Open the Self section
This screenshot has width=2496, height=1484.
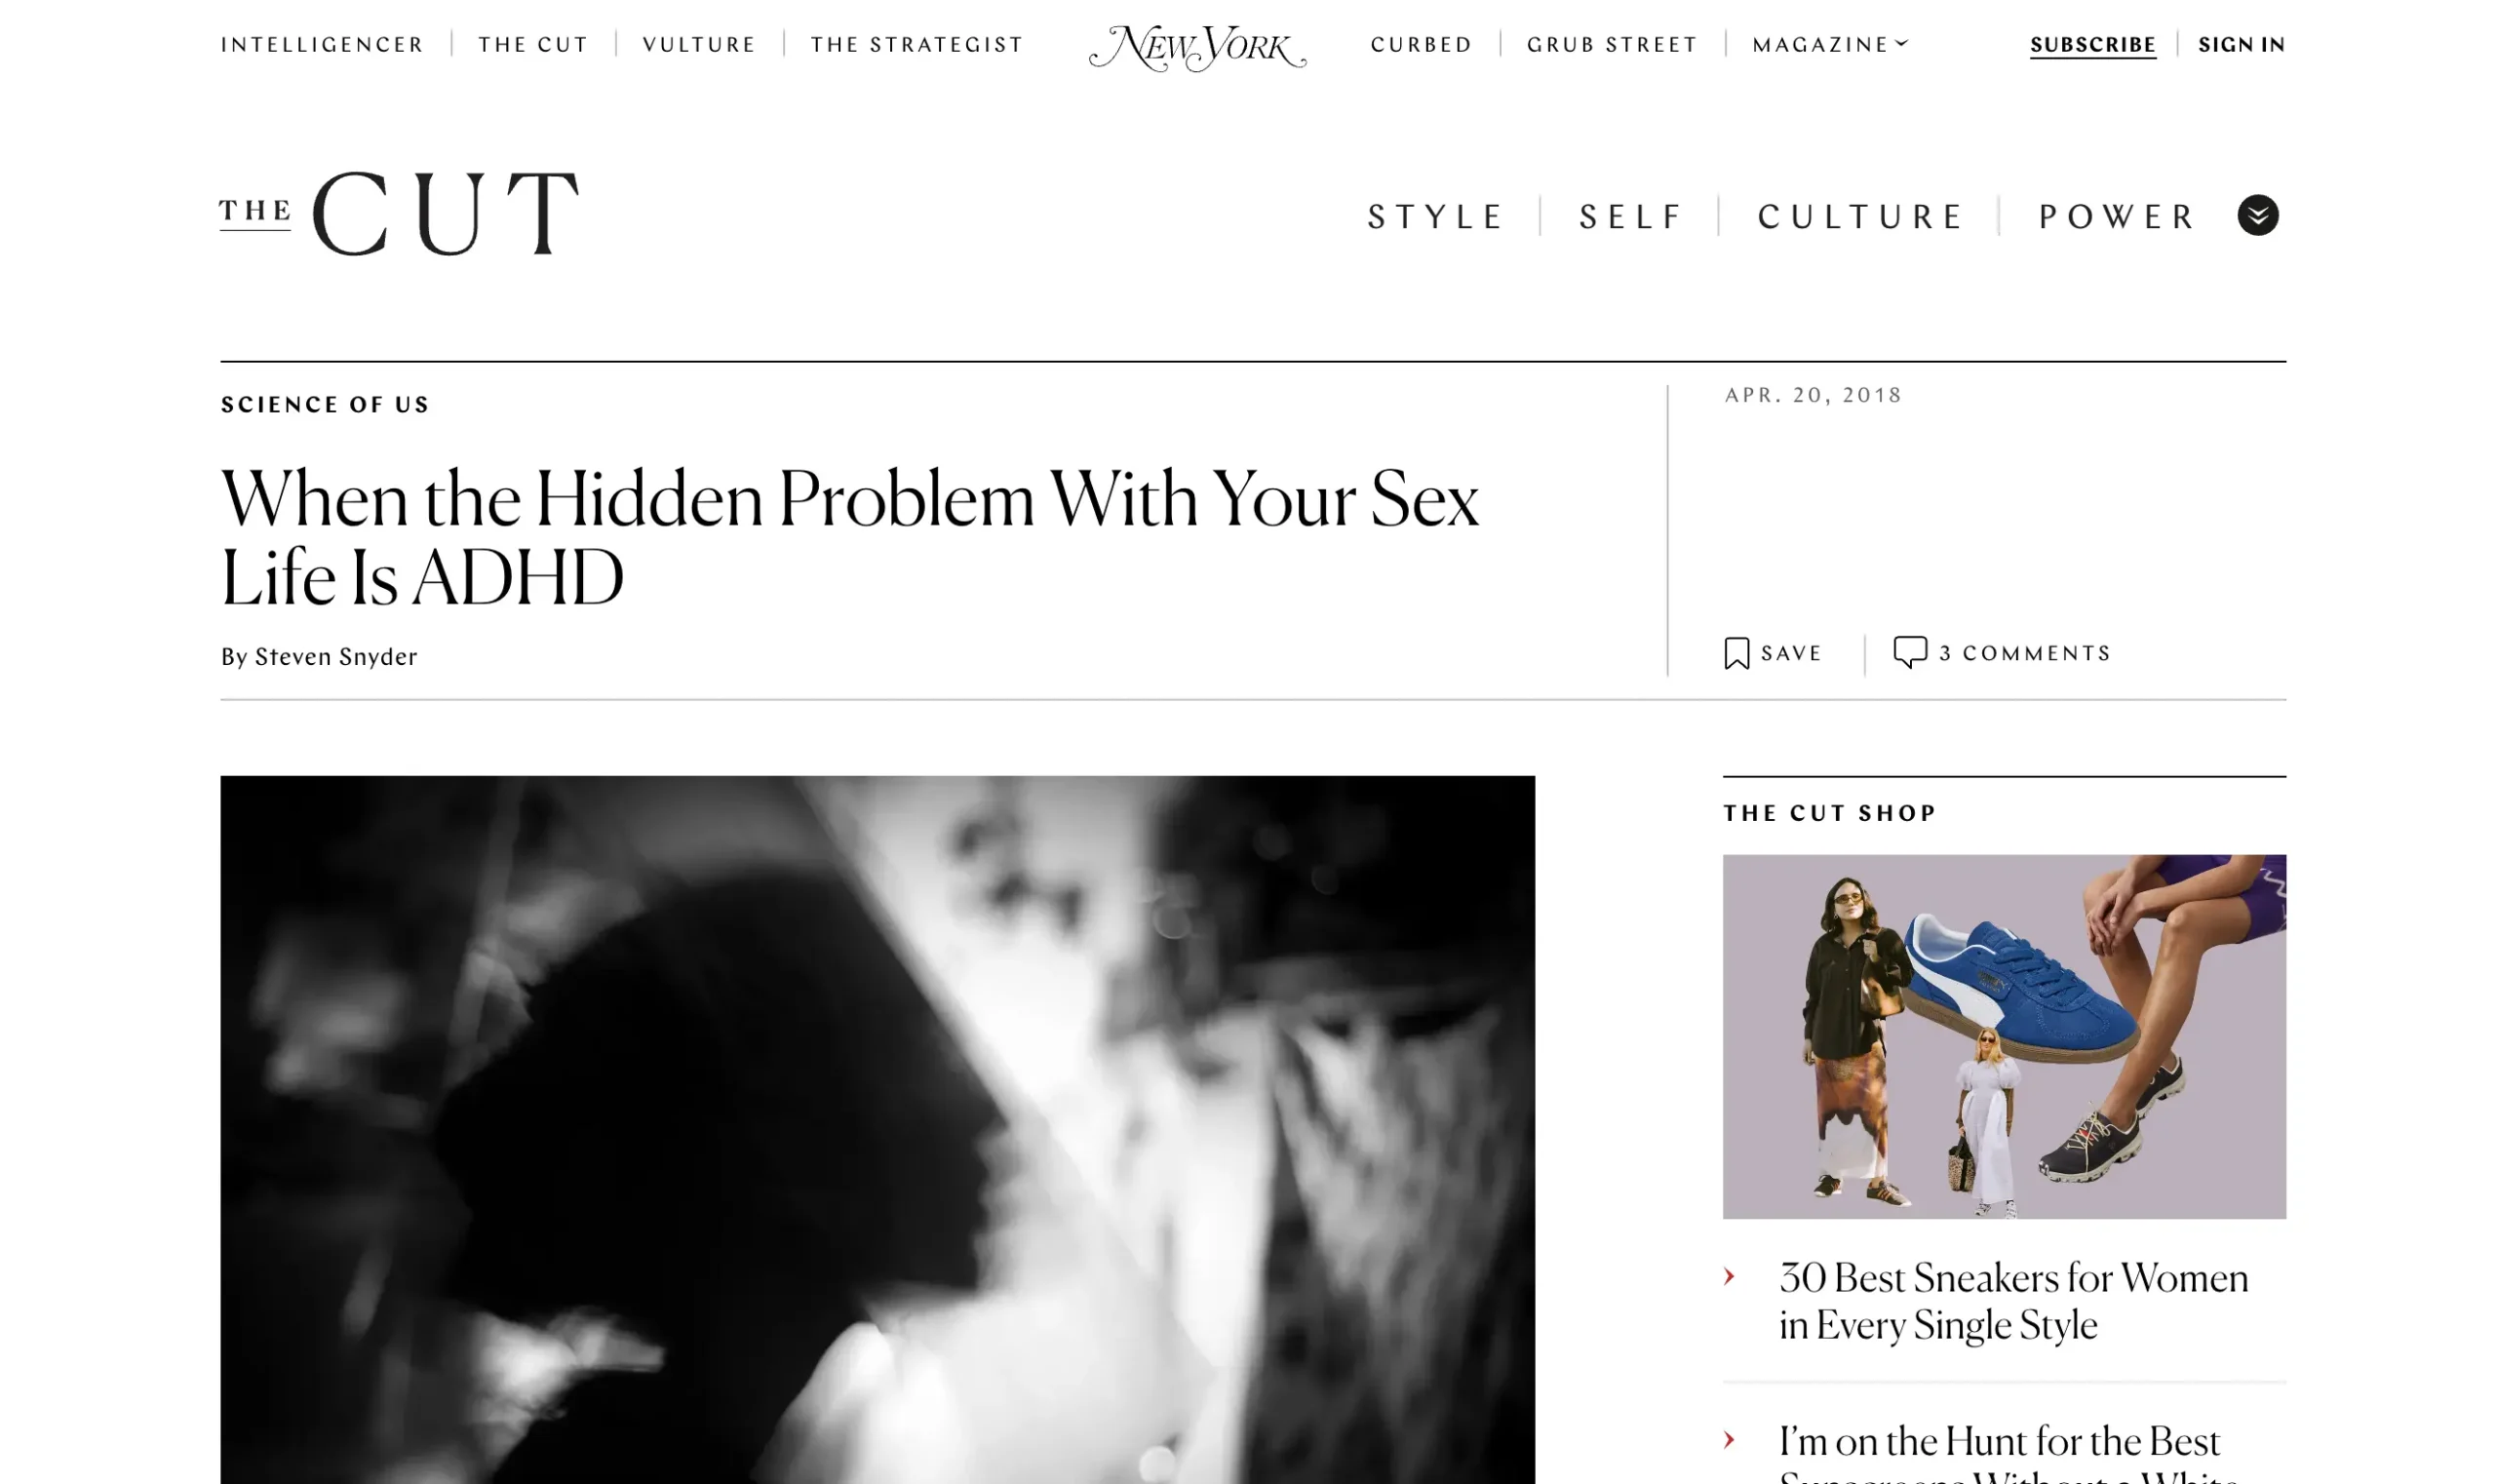tap(1630, 216)
